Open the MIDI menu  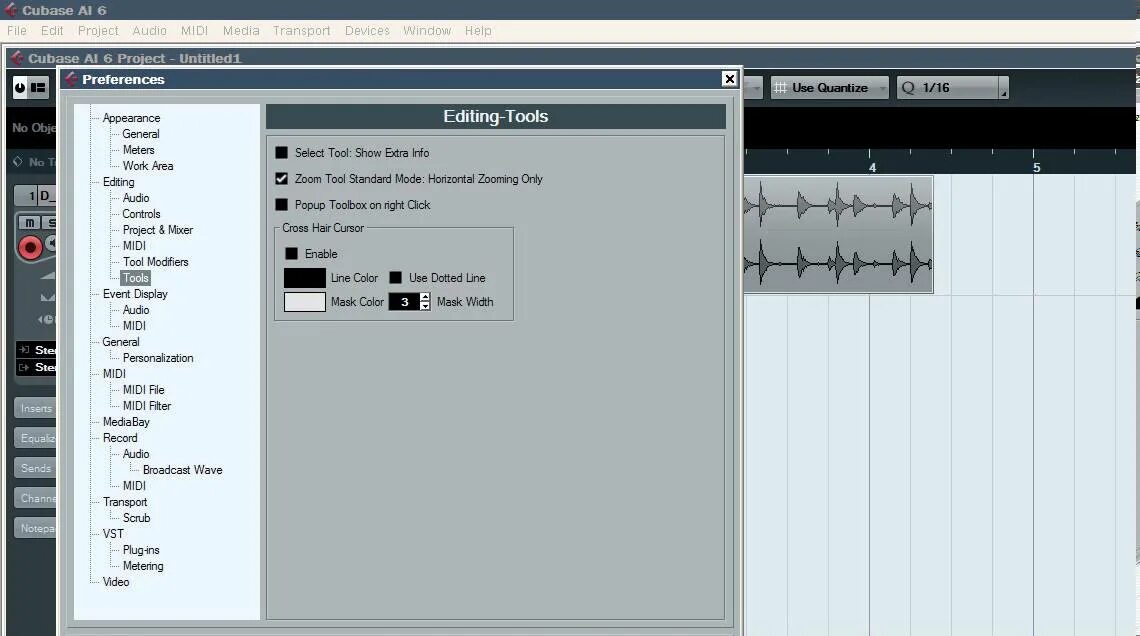tap(194, 31)
